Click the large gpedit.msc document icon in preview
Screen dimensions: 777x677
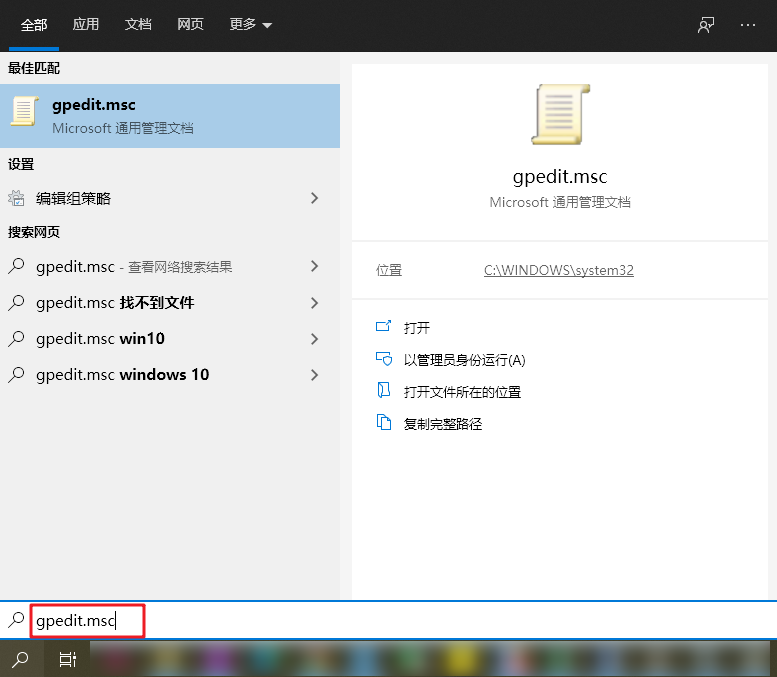tap(561, 114)
